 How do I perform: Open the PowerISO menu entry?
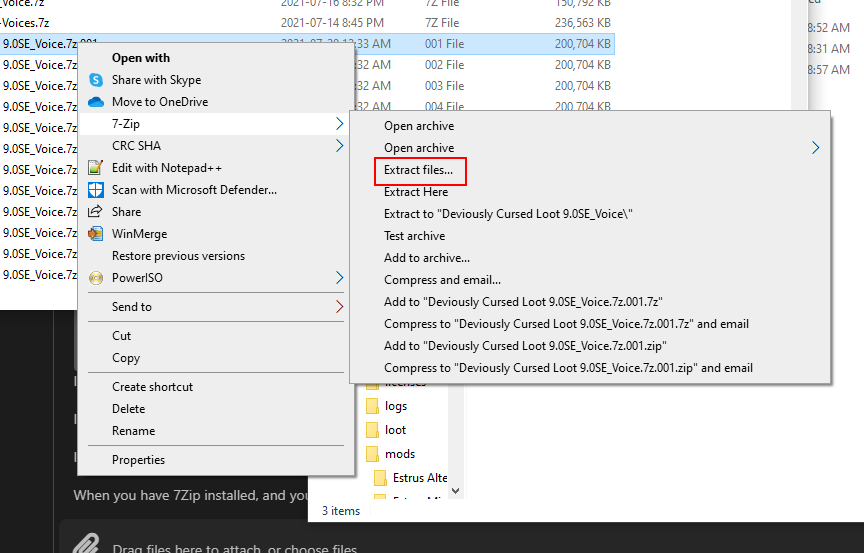(x=215, y=278)
